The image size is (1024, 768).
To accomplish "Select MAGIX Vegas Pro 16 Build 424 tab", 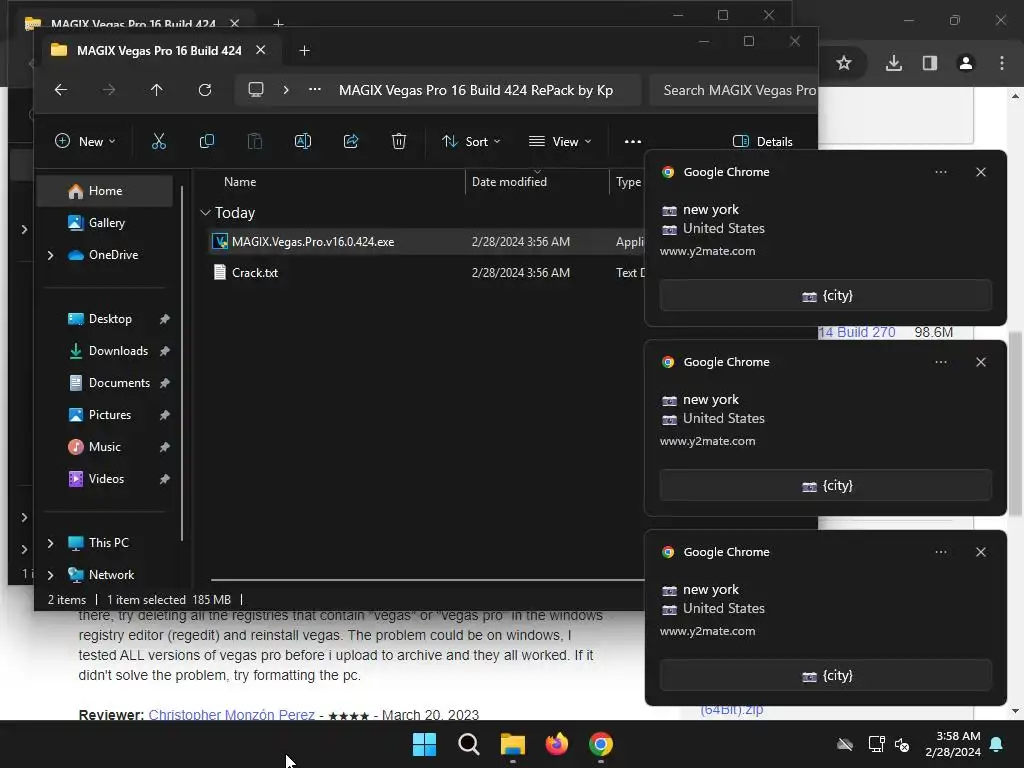I will pos(159,51).
